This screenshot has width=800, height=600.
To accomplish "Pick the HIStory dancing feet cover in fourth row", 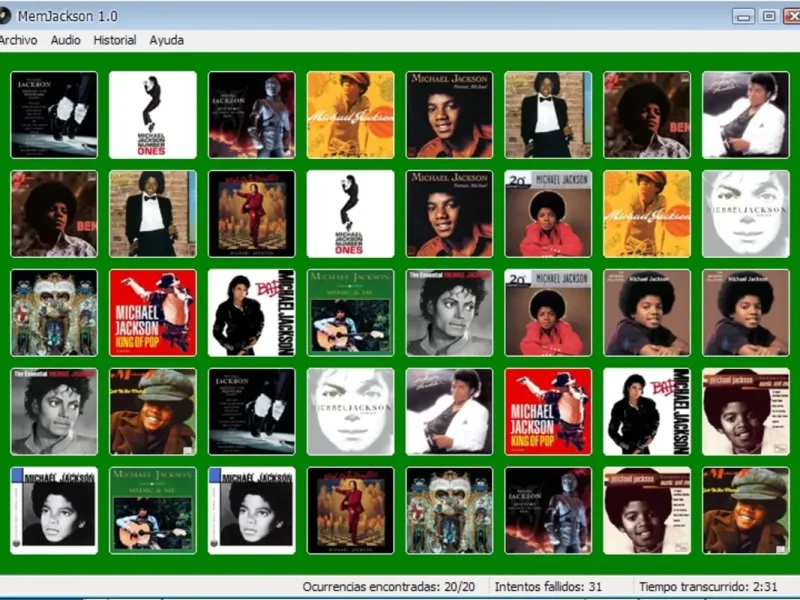I will coord(252,412).
